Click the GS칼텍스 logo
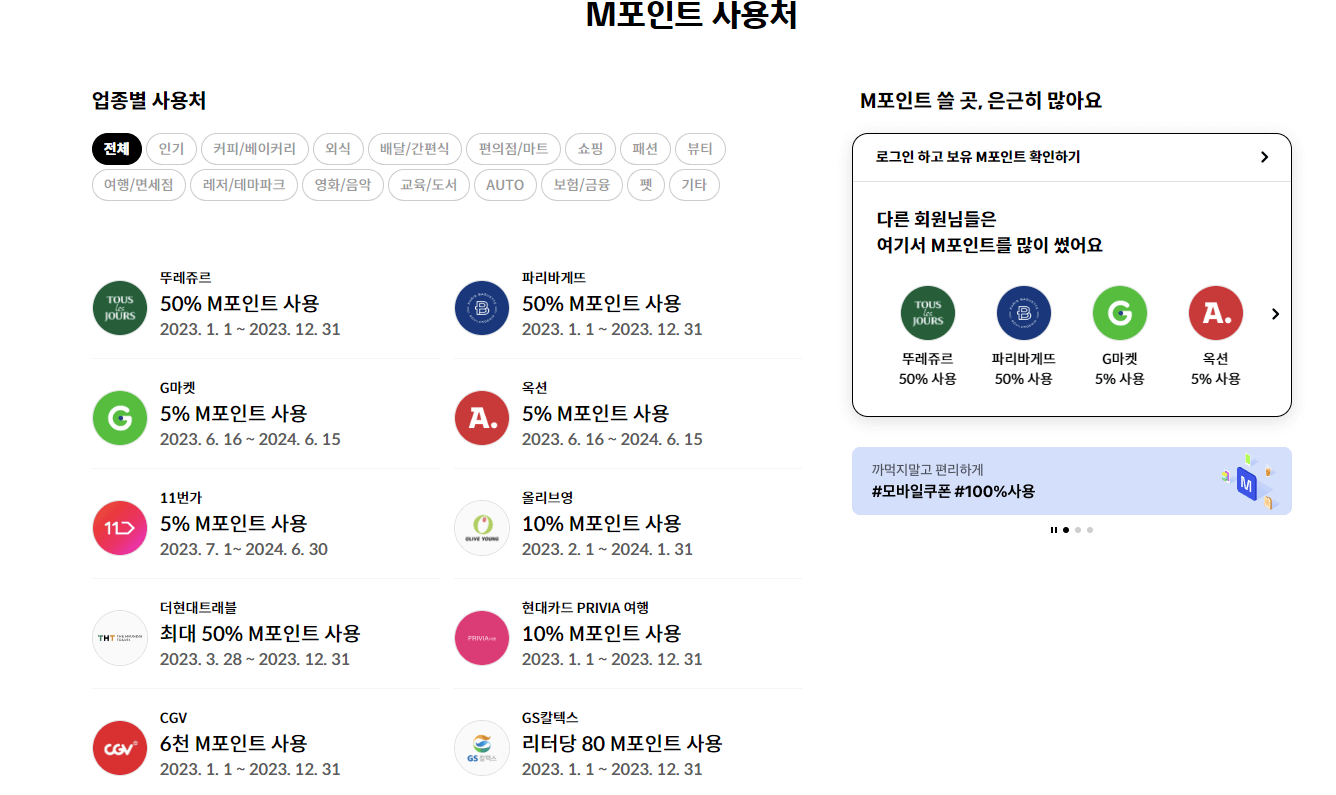The image size is (1336, 795). (482, 748)
